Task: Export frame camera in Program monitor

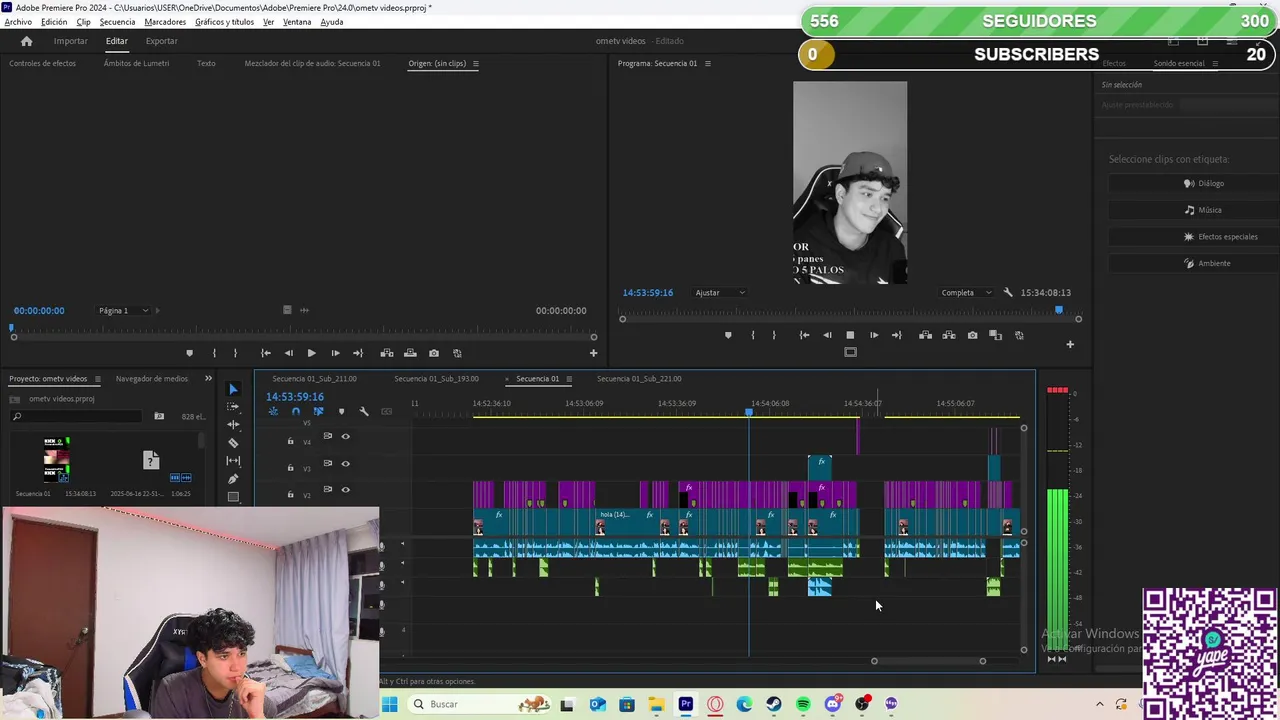Action: (x=972, y=335)
